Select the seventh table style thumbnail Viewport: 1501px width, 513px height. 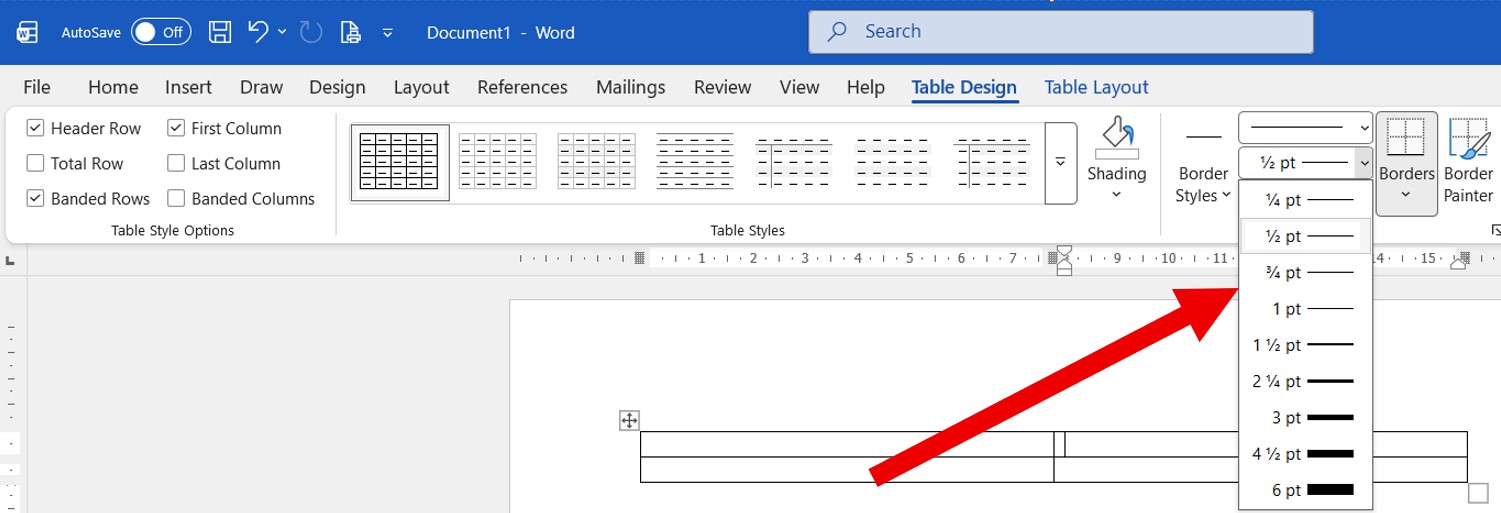pos(992,162)
